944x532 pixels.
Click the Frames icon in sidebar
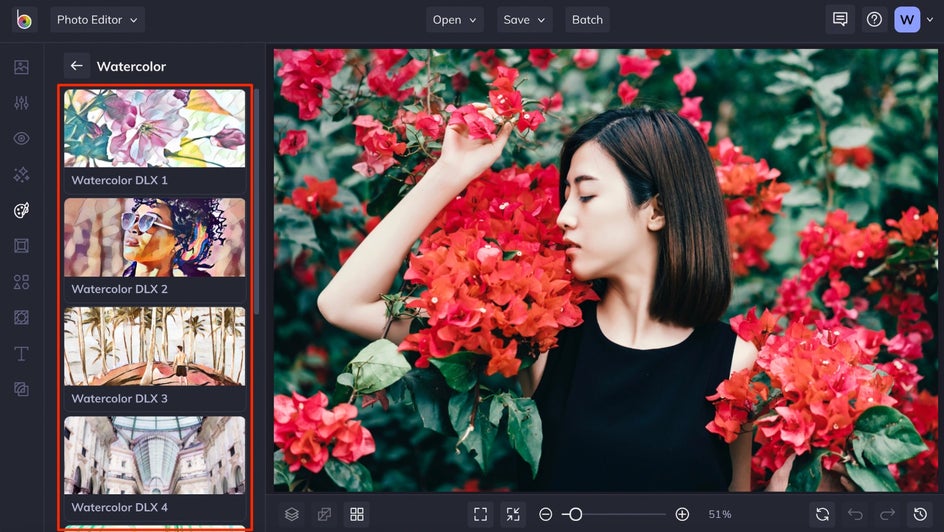pyautogui.click(x=21, y=246)
